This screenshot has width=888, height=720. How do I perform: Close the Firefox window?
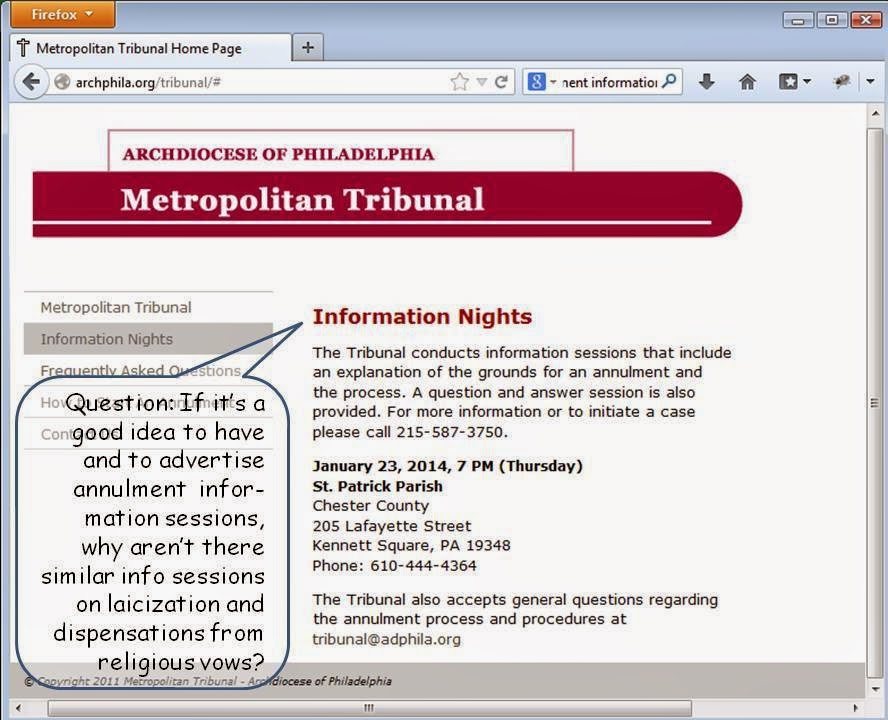[x=865, y=20]
